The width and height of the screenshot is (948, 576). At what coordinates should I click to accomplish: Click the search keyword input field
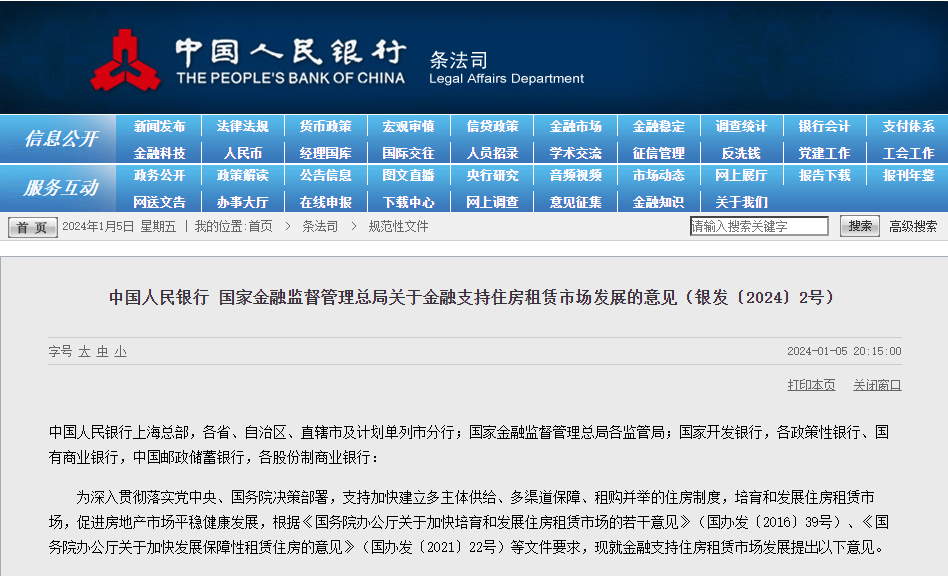[759, 227]
